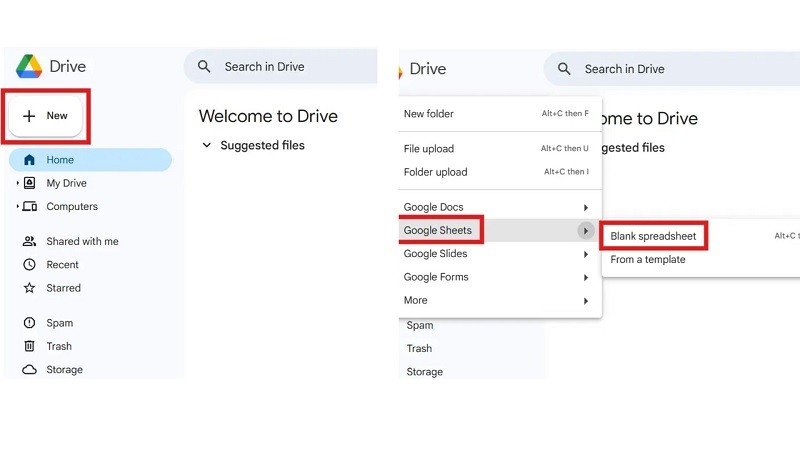Click the Recent clock icon
Viewport: 800px width, 450px height.
tap(30, 264)
